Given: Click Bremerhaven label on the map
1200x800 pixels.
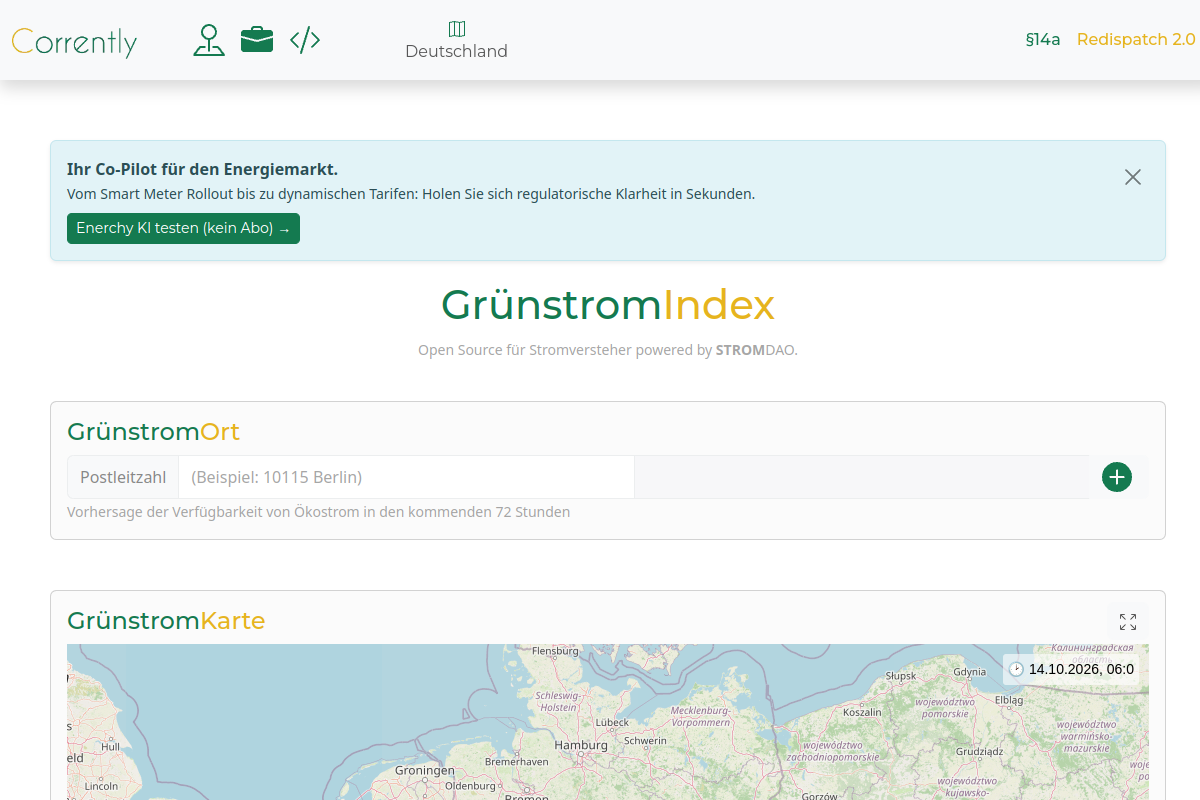Looking at the screenshot, I should 516,761.
